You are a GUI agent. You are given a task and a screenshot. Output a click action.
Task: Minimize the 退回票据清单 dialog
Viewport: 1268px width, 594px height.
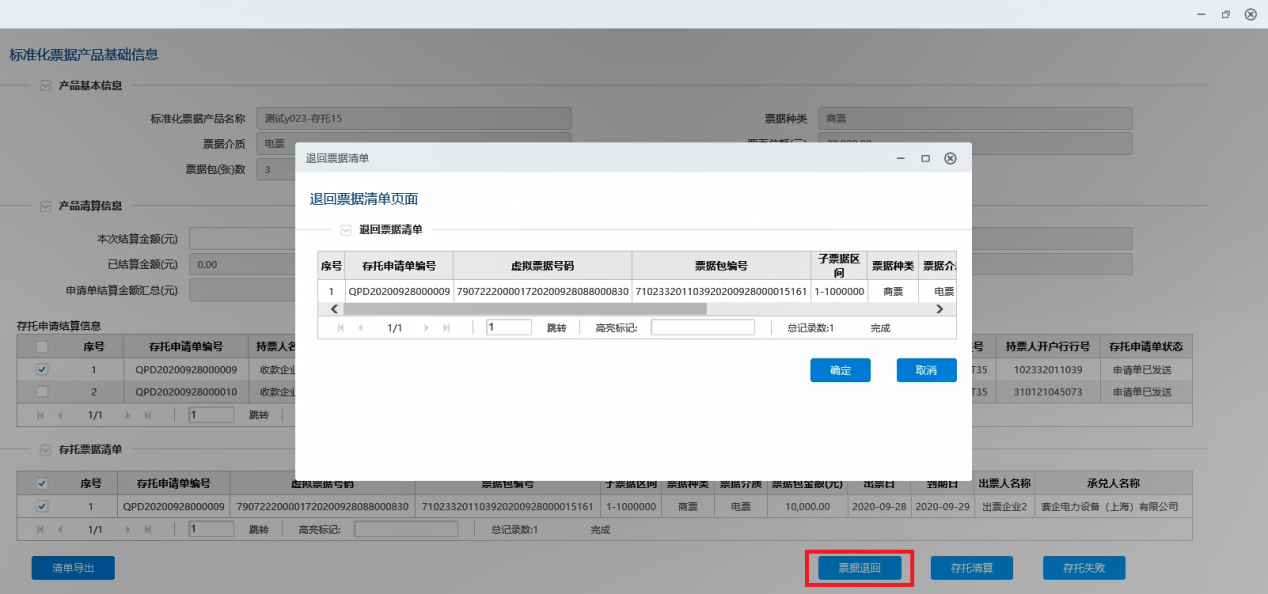[900, 158]
